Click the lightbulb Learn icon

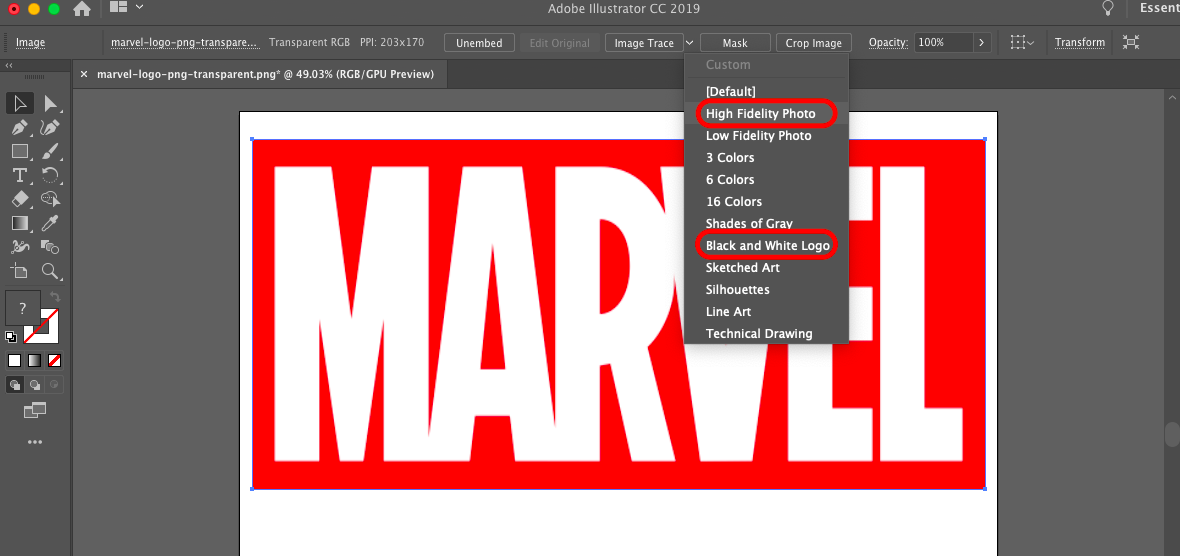[x=1107, y=8]
